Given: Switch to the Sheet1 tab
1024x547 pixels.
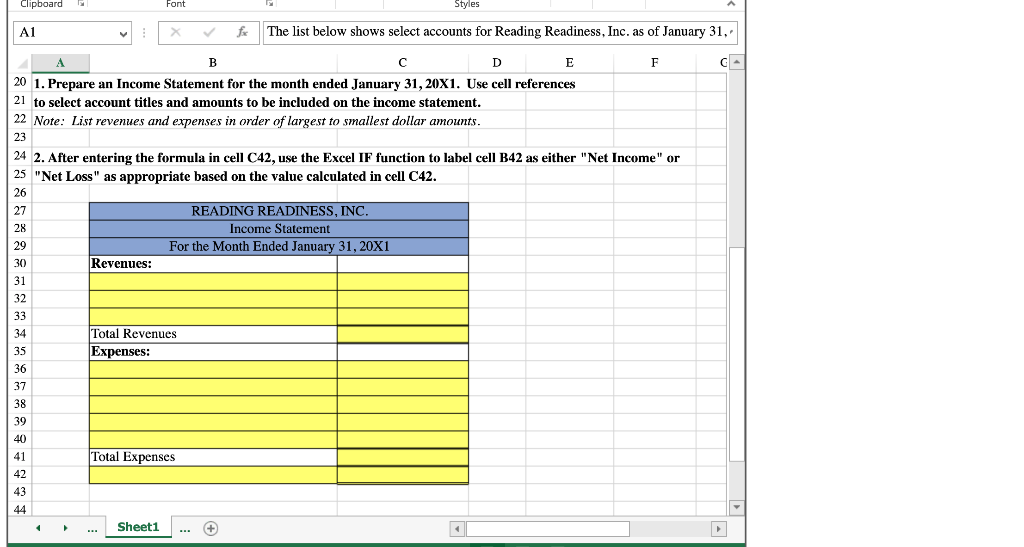Looking at the screenshot, I should pyautogui.click(x=138, y=527).
